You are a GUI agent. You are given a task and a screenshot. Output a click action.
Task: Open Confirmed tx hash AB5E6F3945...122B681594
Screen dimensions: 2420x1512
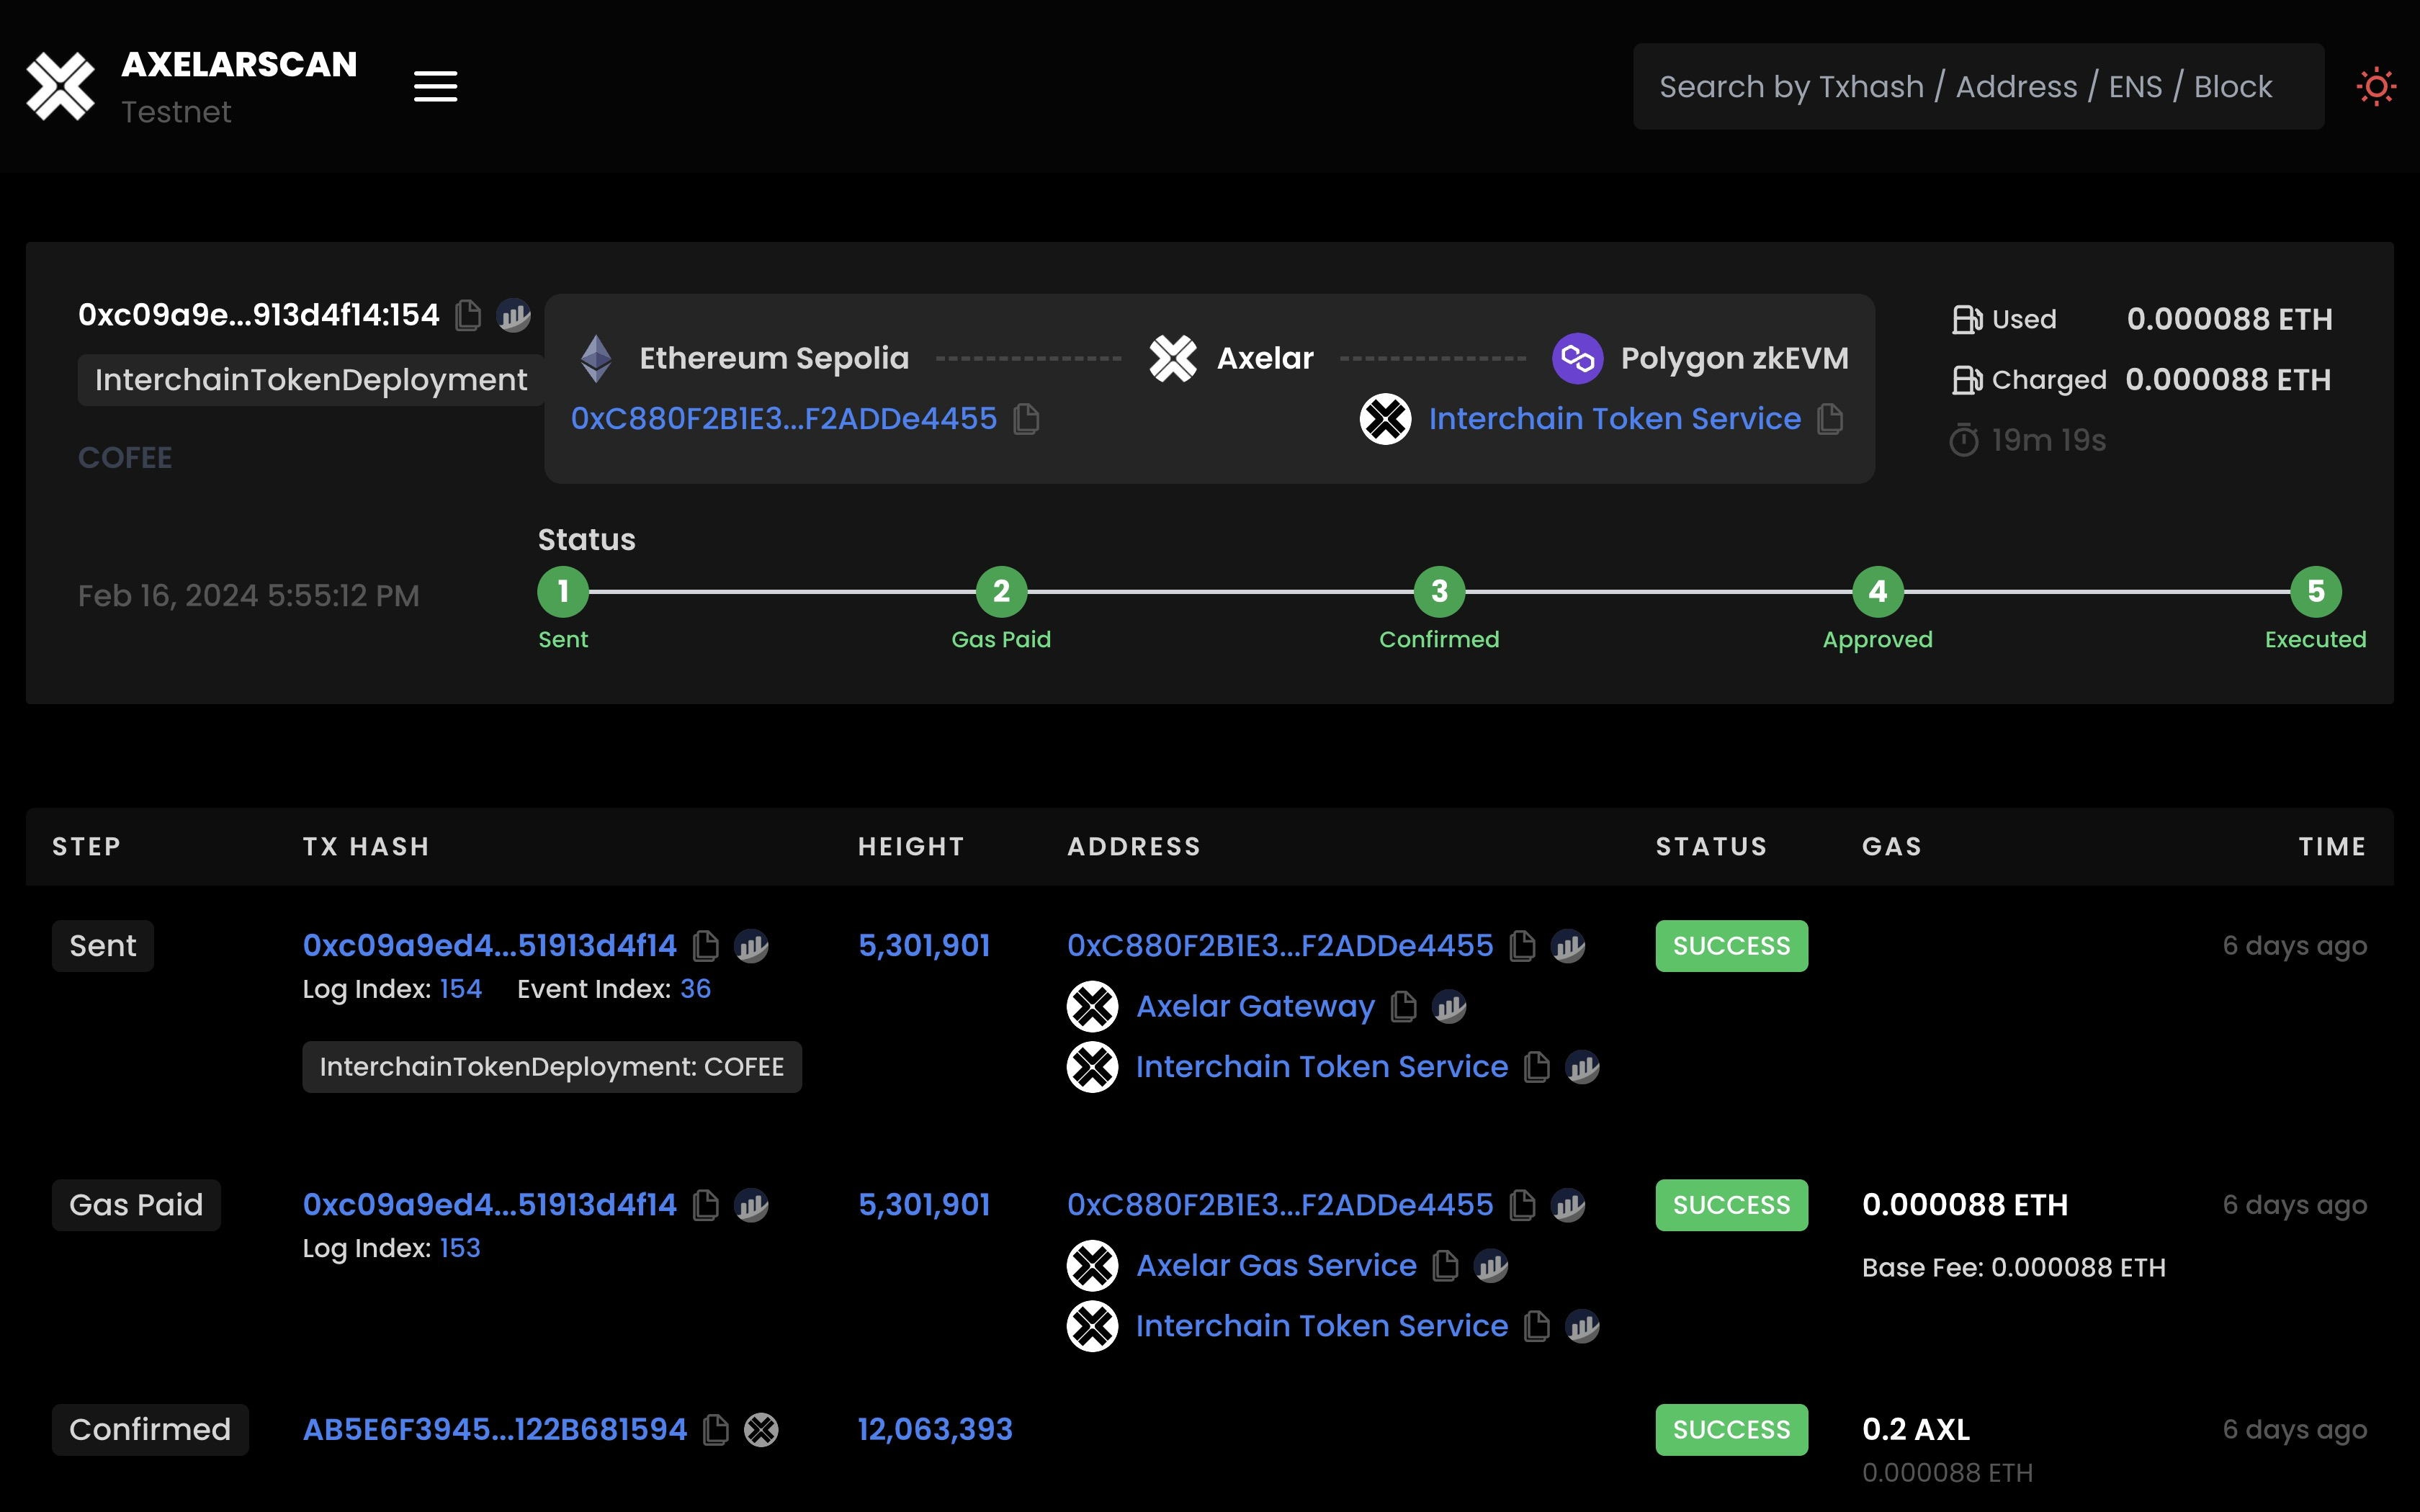click(x=495, y=1429)
